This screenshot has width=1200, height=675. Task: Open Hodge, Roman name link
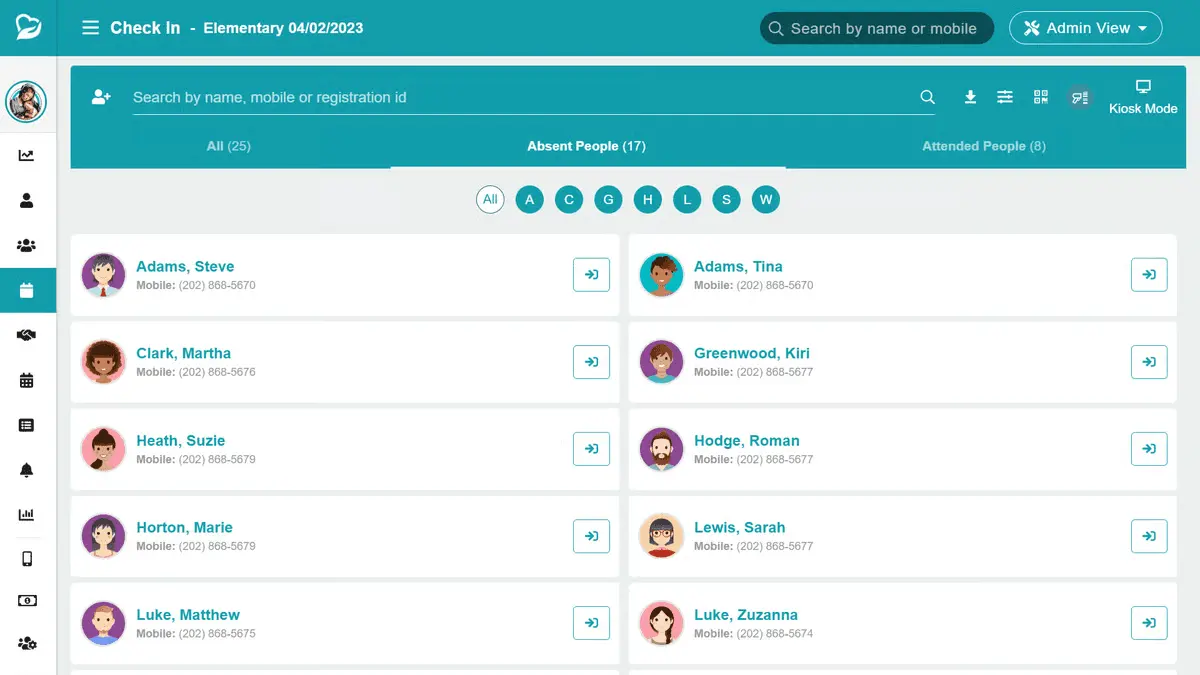tap(747, 441)
